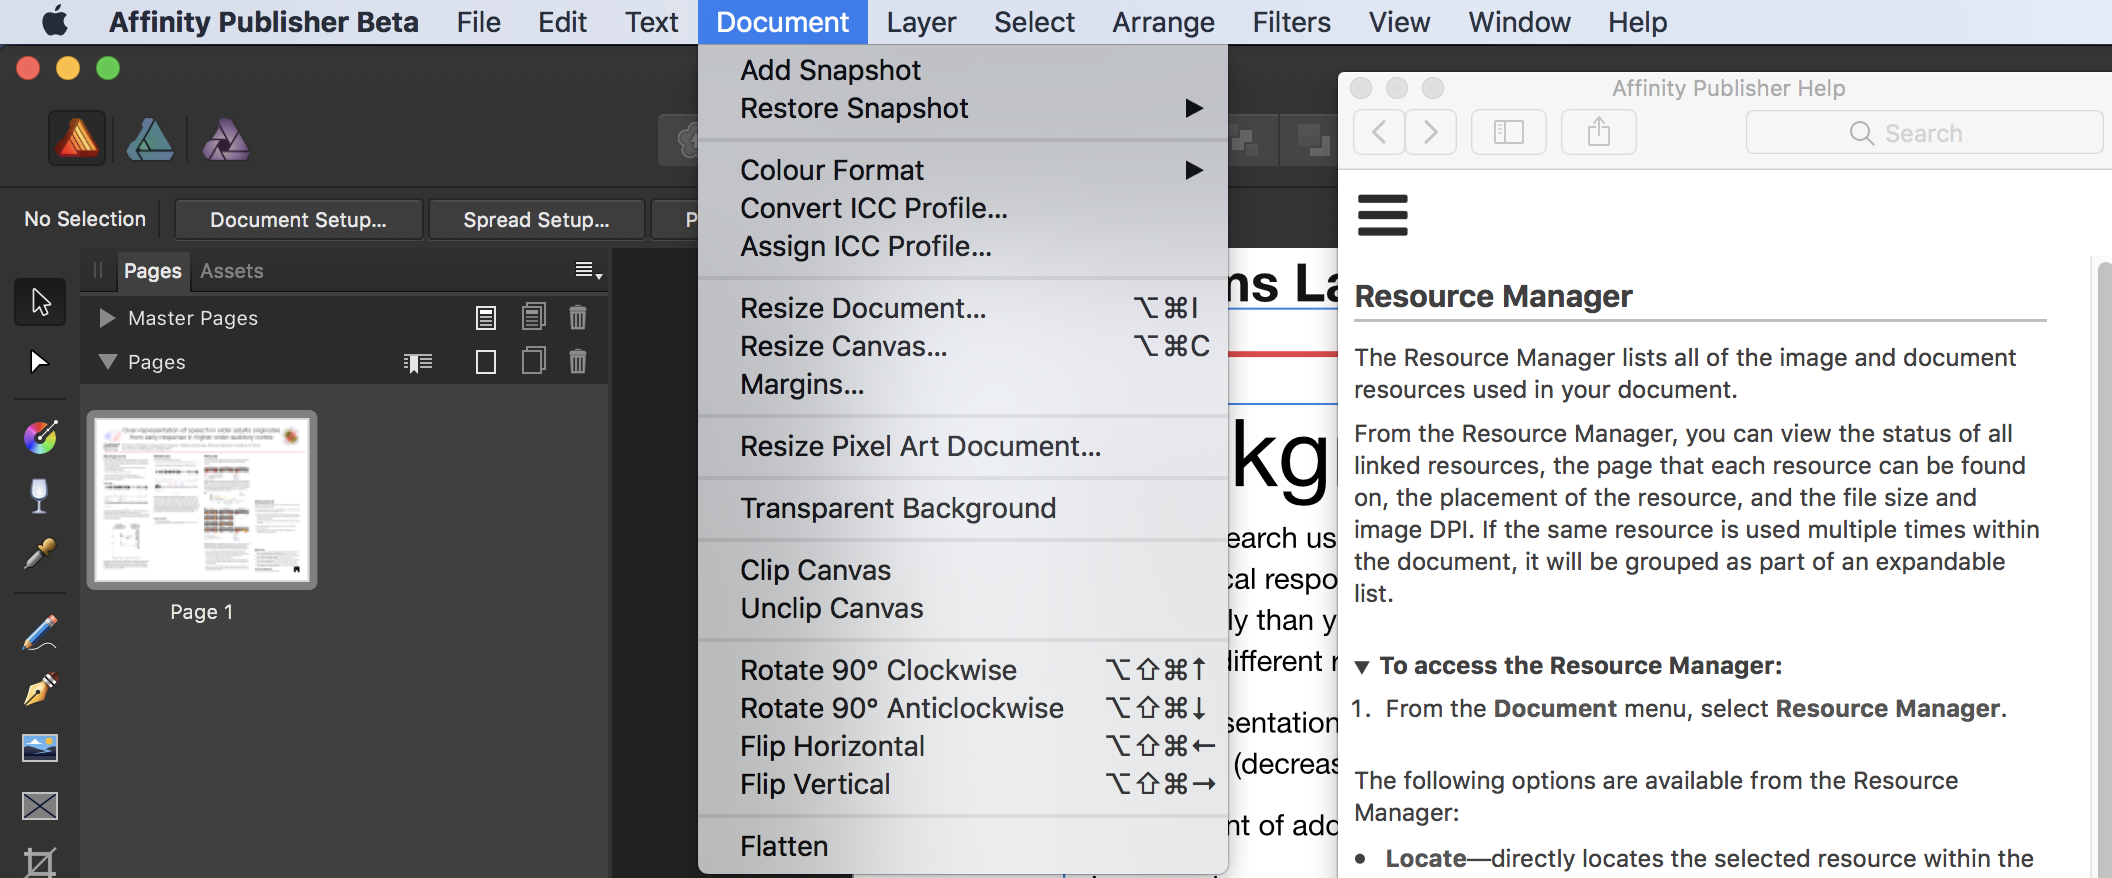This screenshot has width=2112, height=878.
Task: Switch to Pages tab
Action: pos(153,271)
